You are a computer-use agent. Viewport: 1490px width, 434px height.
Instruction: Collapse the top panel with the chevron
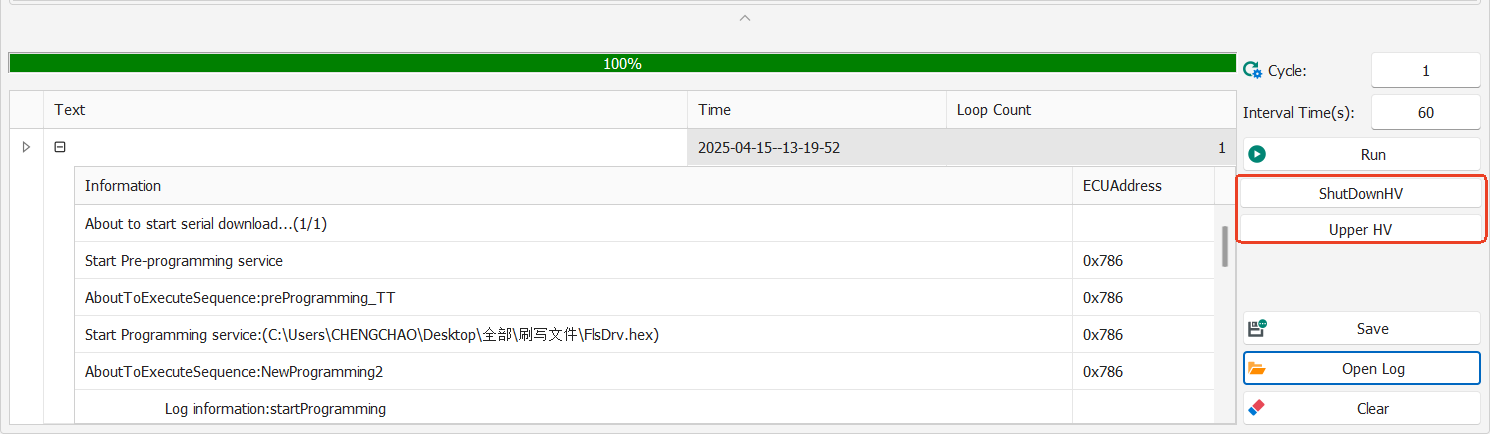pos(744,18)
